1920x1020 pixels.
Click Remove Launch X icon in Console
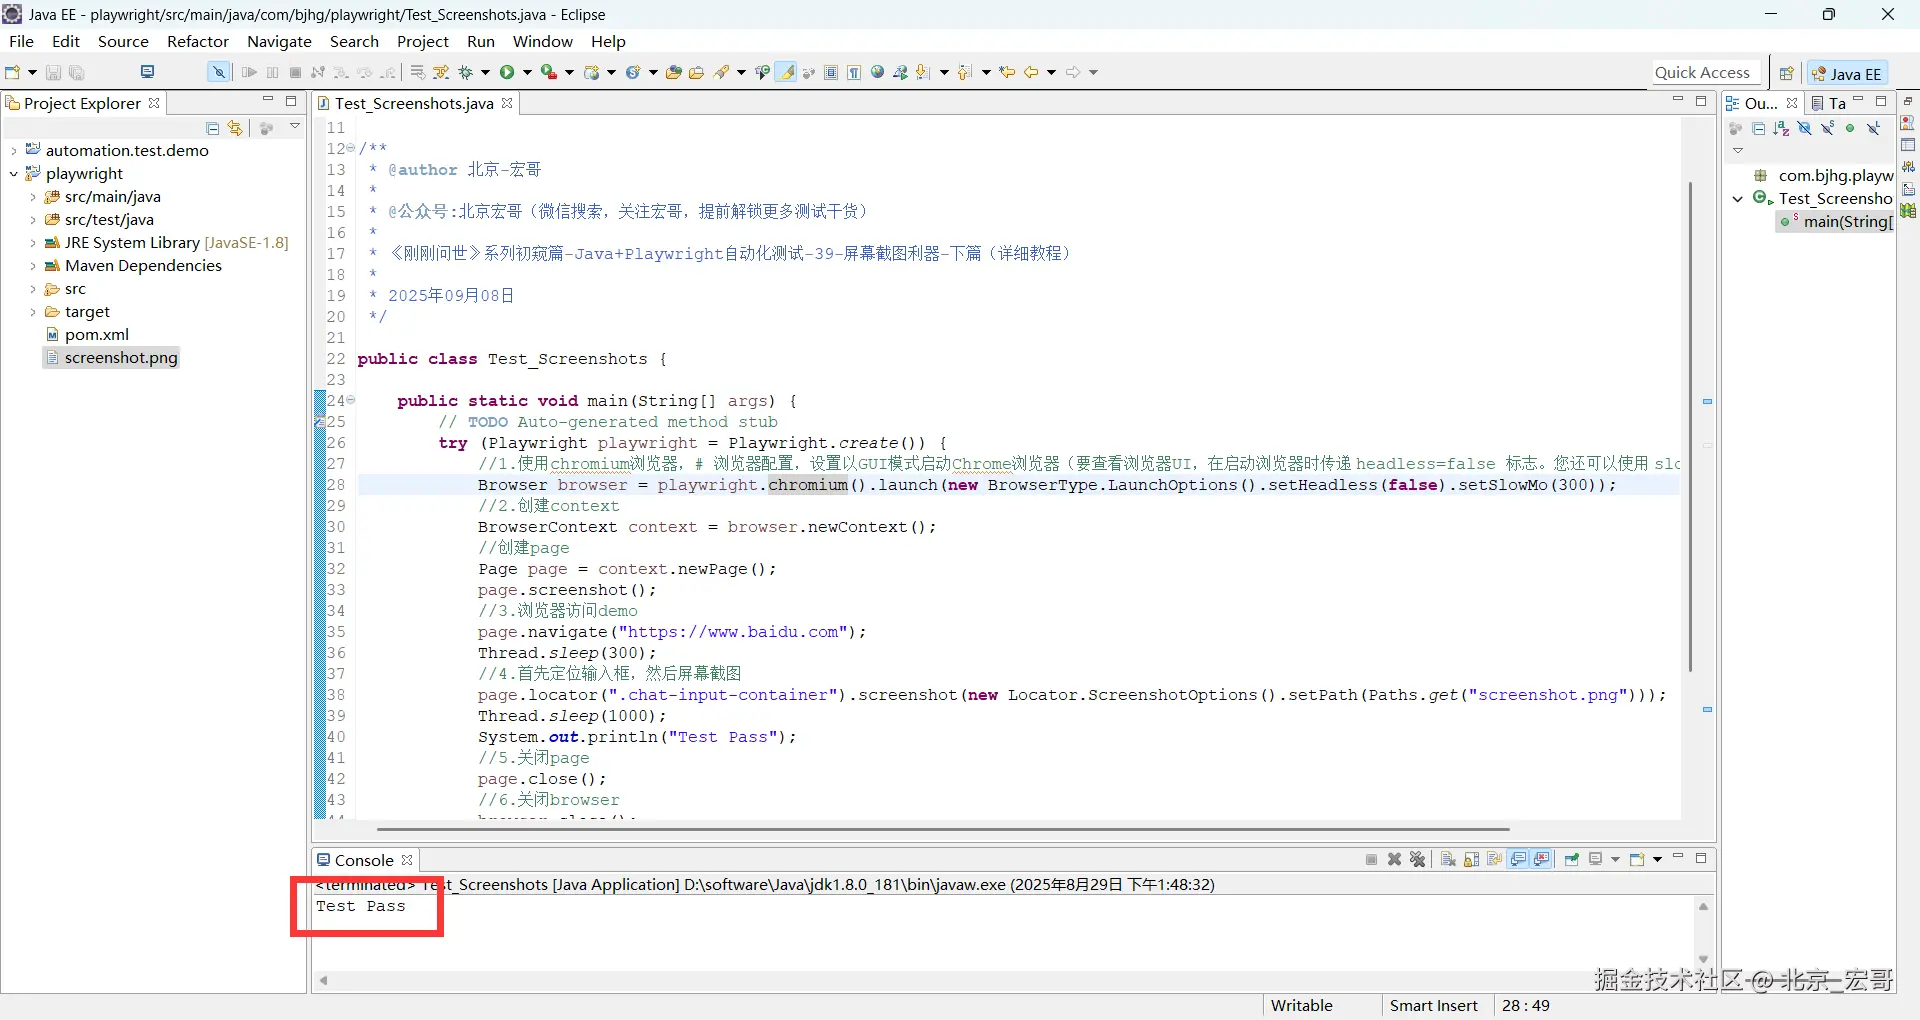(1395, 859)
